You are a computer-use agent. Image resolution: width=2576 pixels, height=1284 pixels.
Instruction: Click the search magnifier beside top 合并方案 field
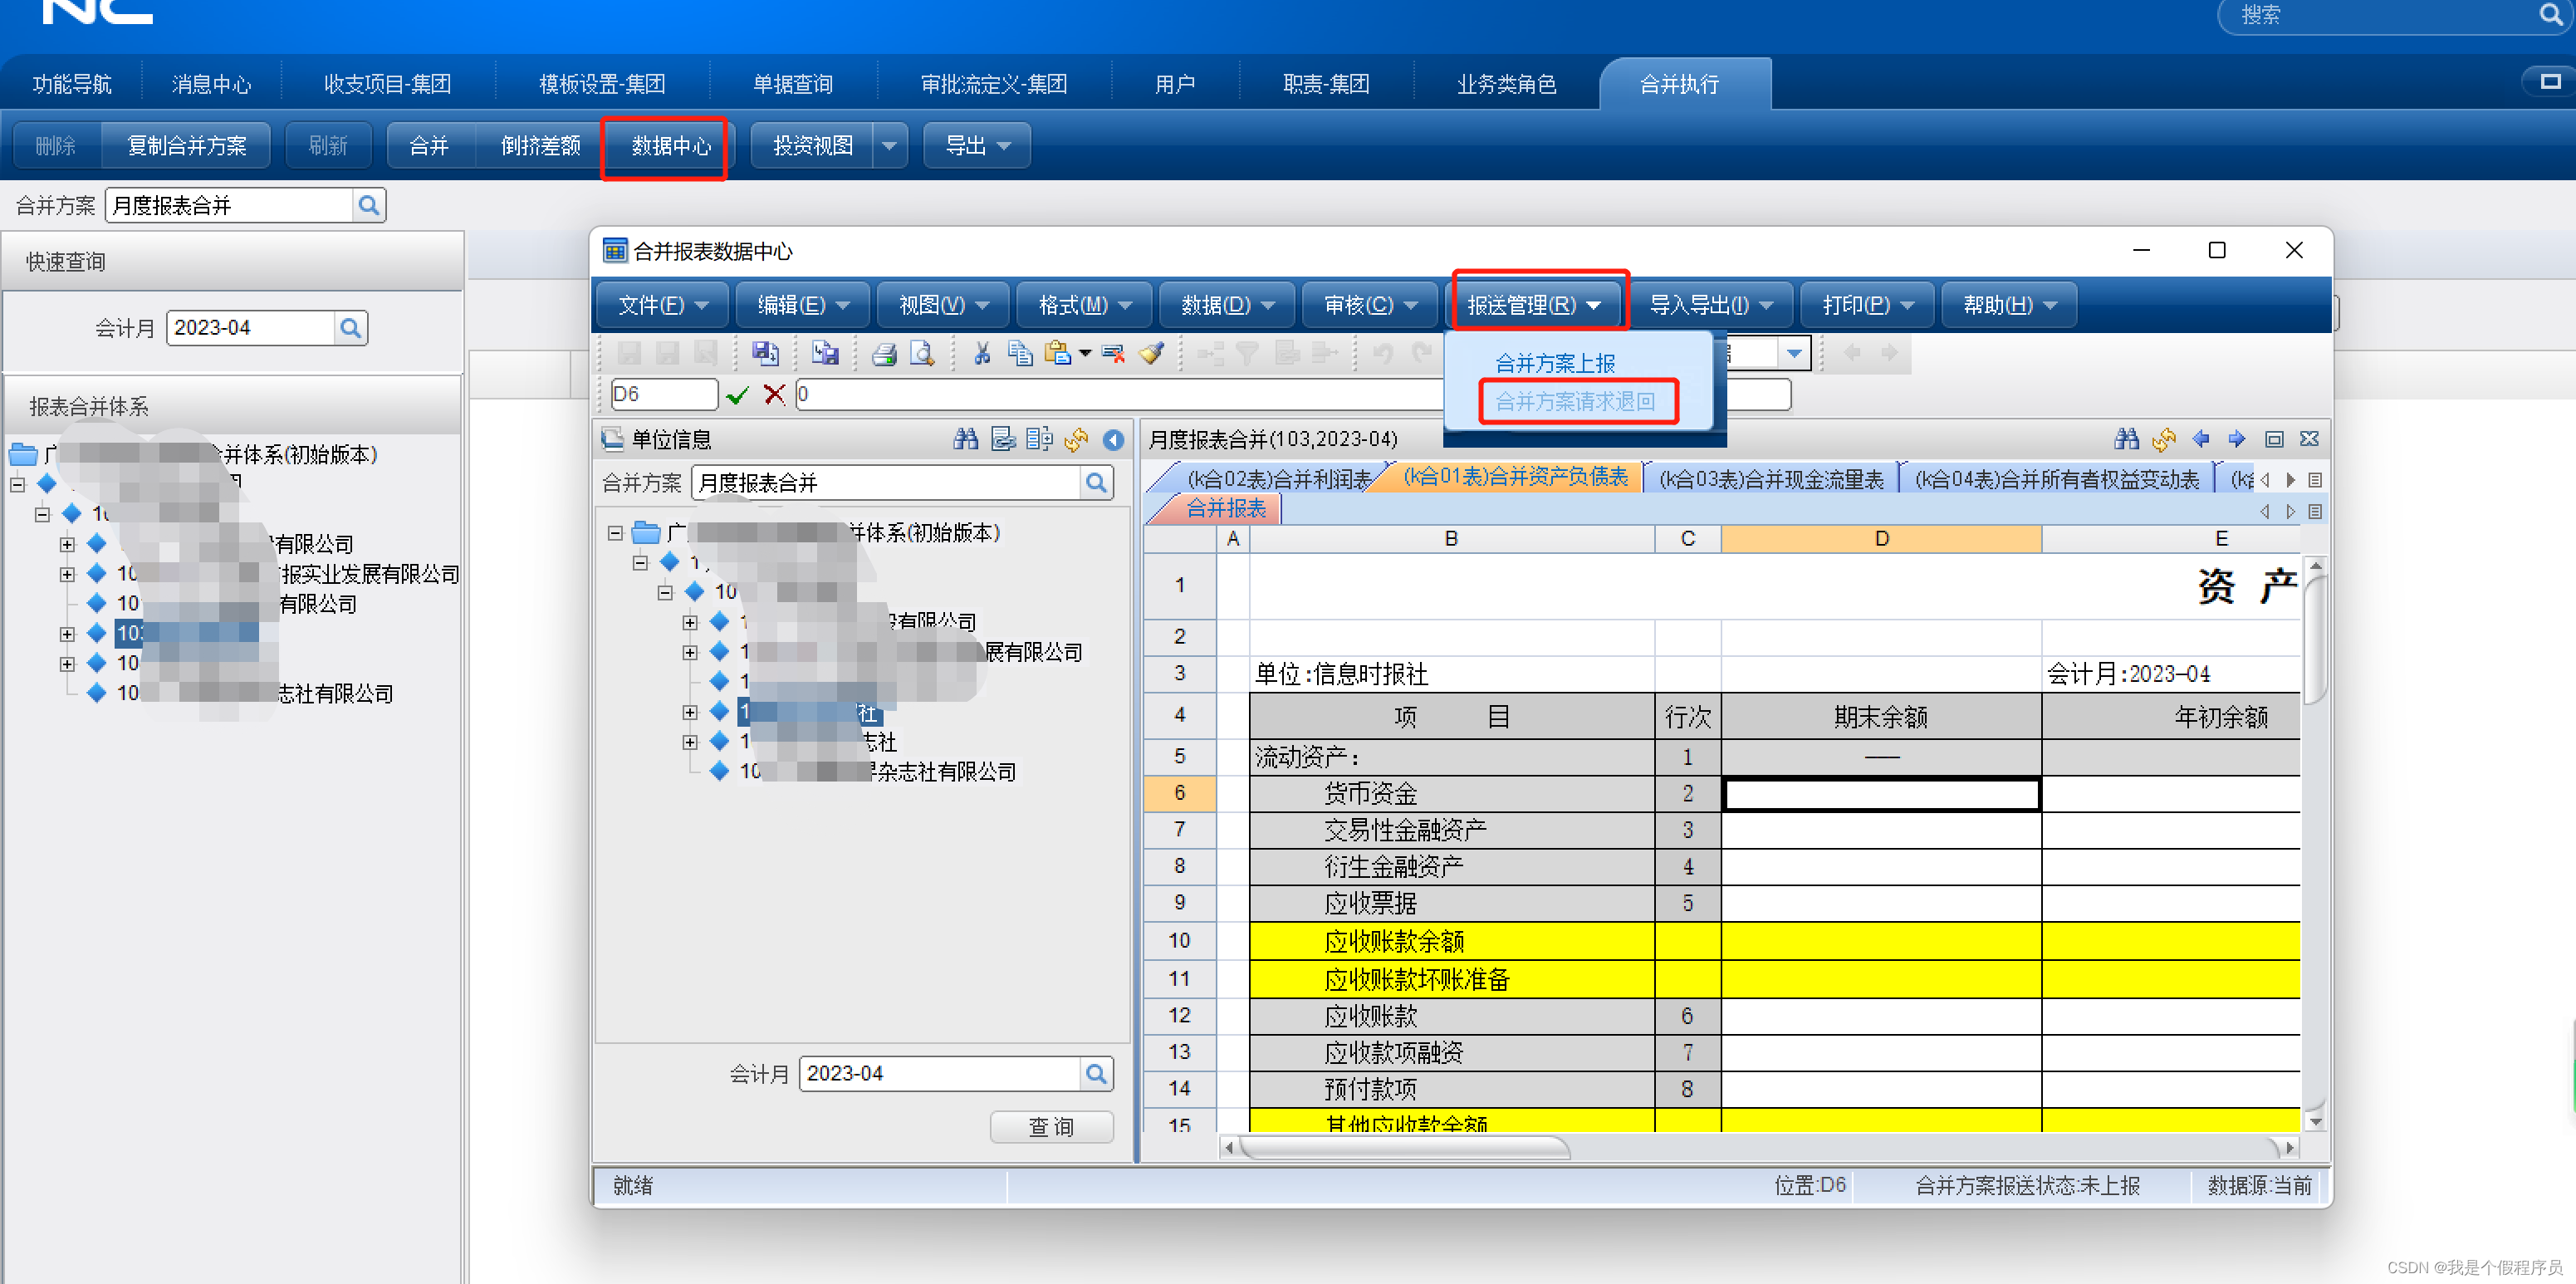point(369,206)
